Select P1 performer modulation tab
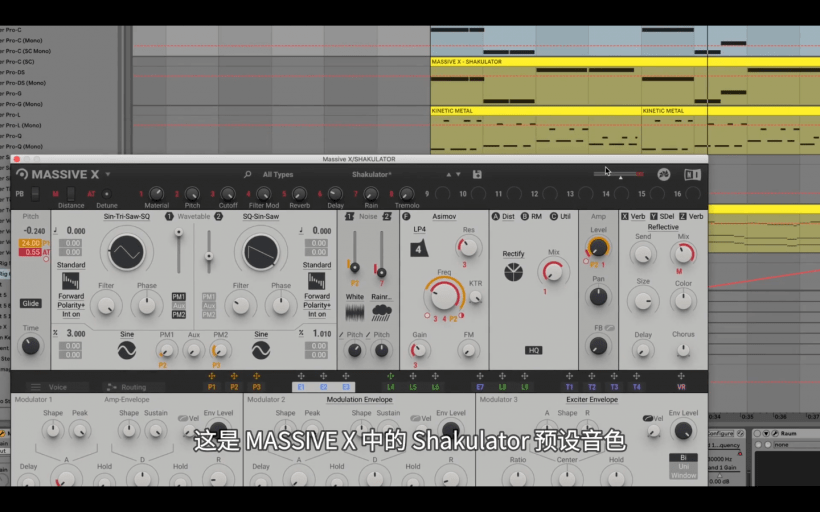Viewport: 820px width, 512px height. coord(212,387)
